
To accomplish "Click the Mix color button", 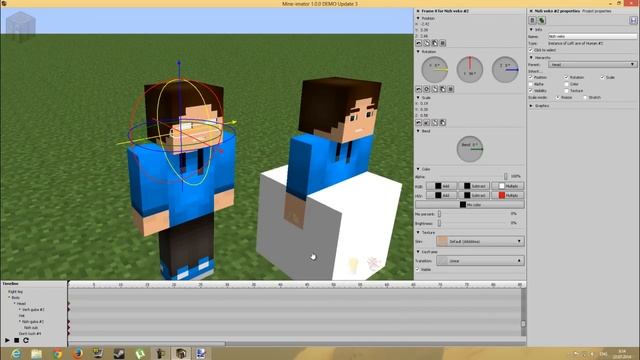I will coord(470,204).
